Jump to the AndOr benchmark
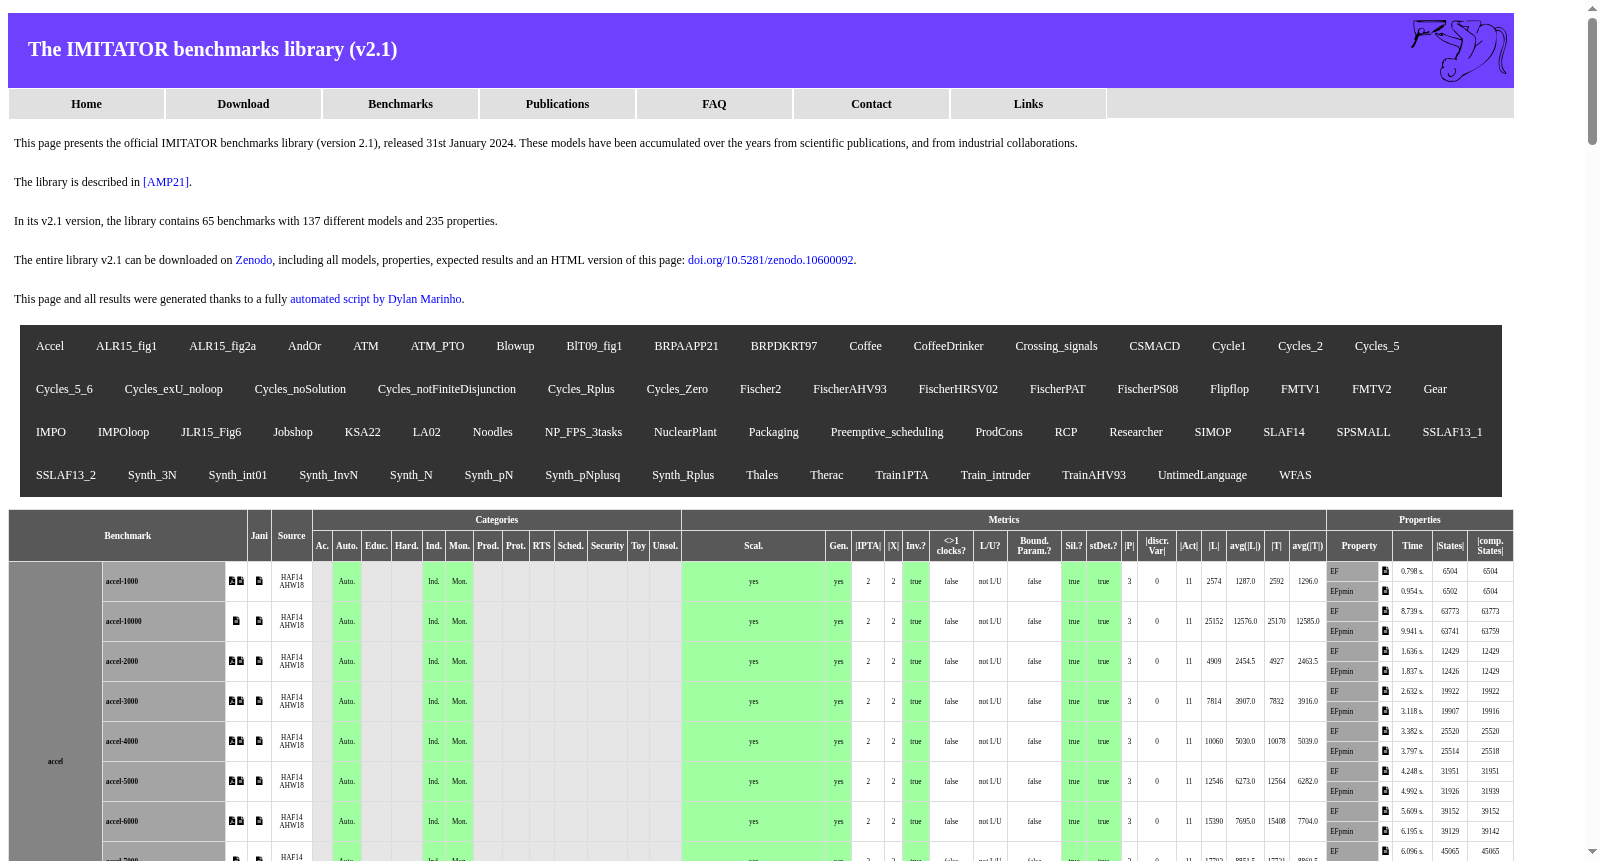Viewport: 1600px width, 861px height. coord(305,346)
